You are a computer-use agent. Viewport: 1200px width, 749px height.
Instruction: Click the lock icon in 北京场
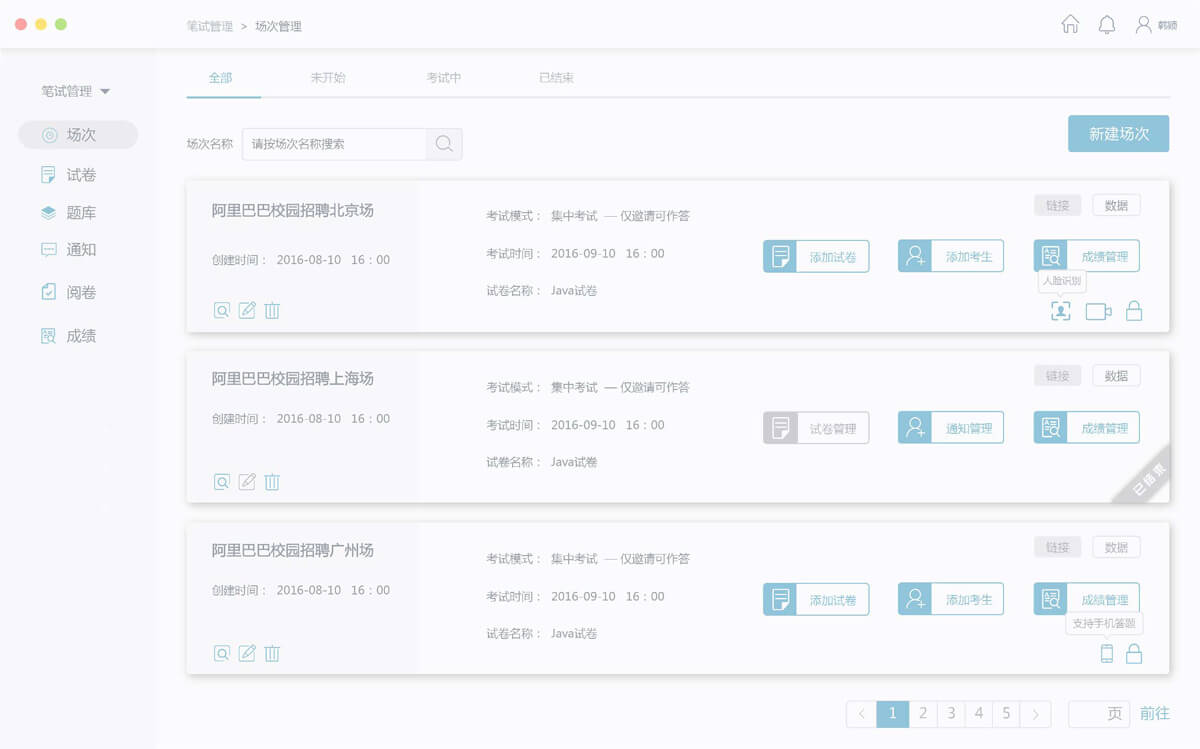pos(1134,311)
